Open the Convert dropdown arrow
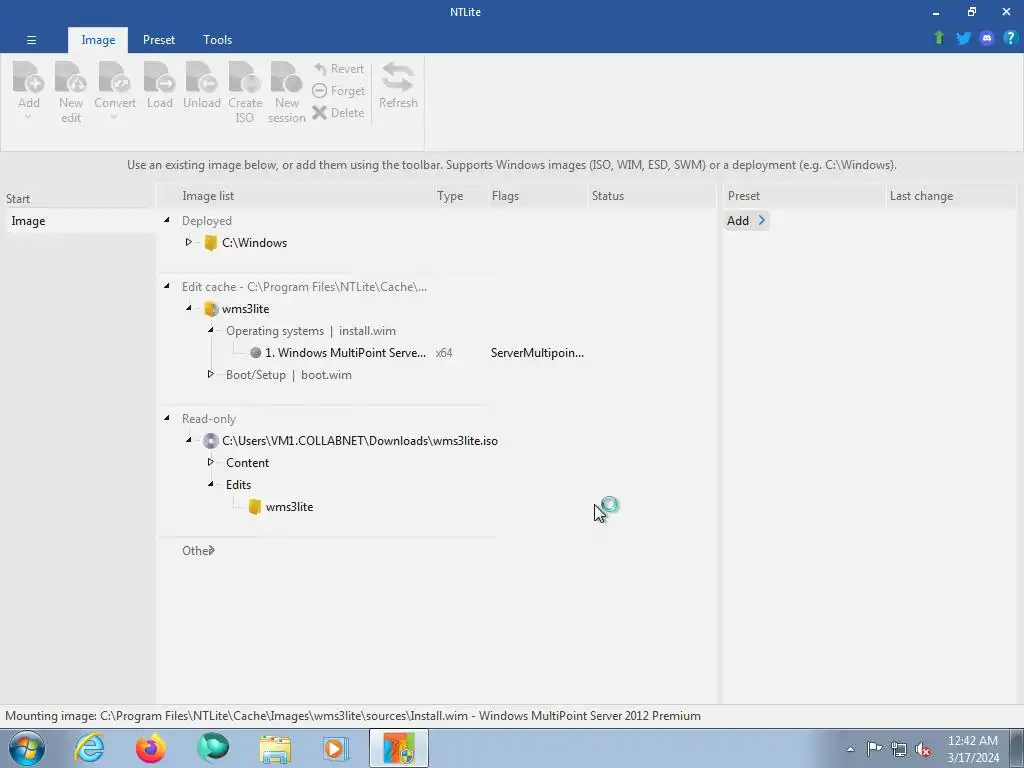The height and width of the screenshot is (768, 1024). (x=114, y=118)
